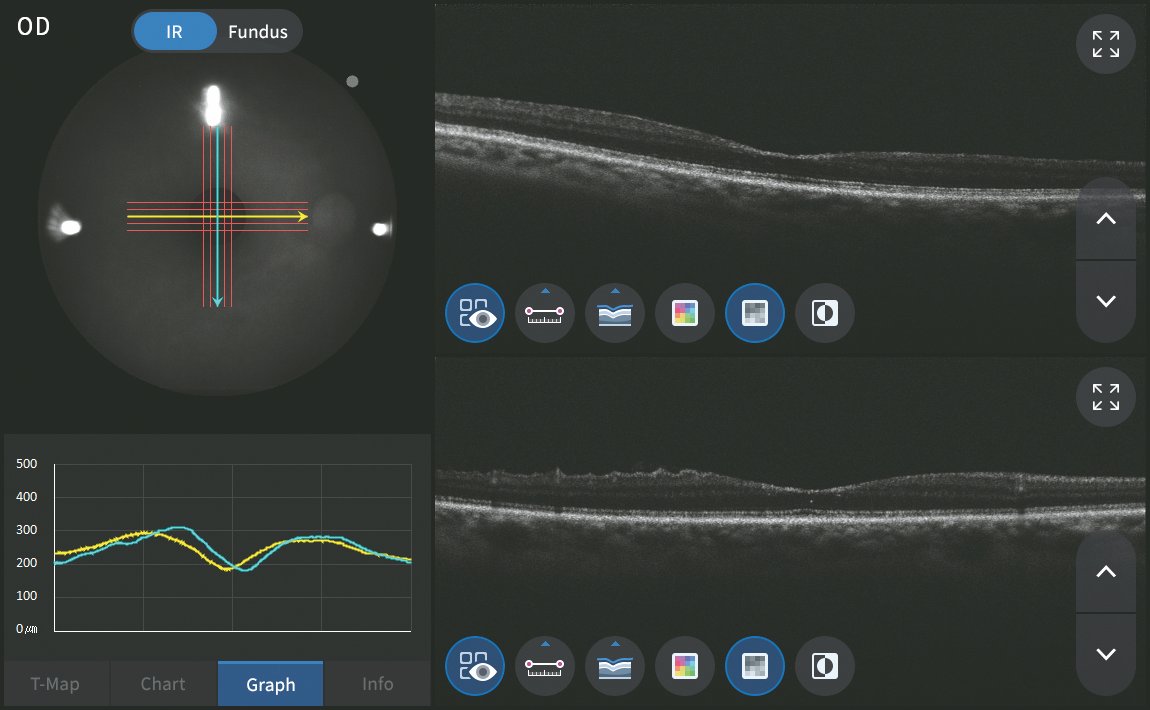Screen dimensions: 1150x710
Task: Select grayscale display for top scan
Action: coord(755,313)
